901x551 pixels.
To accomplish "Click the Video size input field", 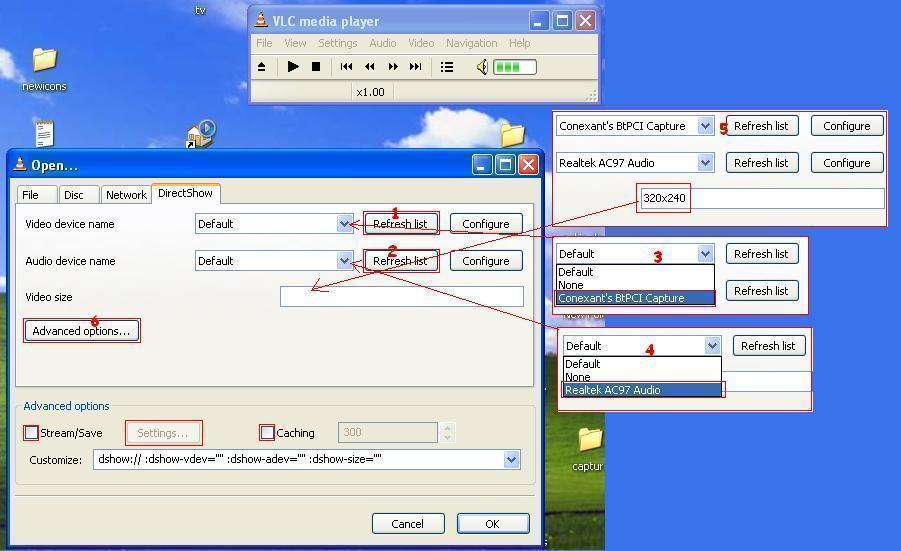I will 401,297.
